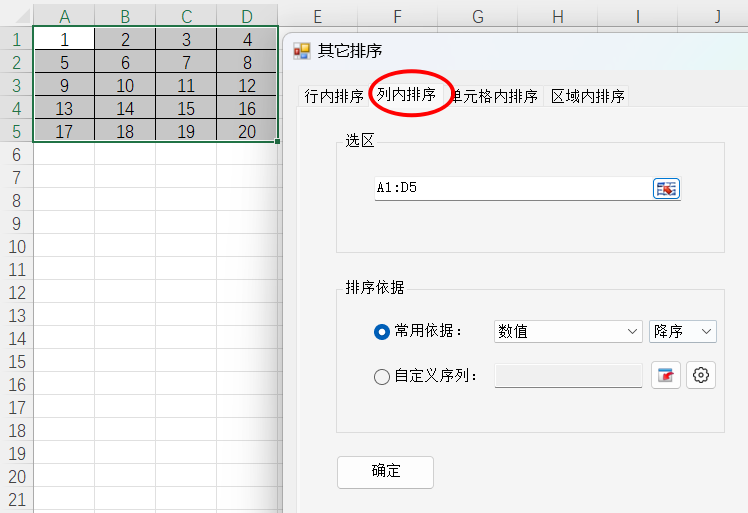748x513 pixels.
Task: Switch to the 列内排序 tab
Action: 406,94
